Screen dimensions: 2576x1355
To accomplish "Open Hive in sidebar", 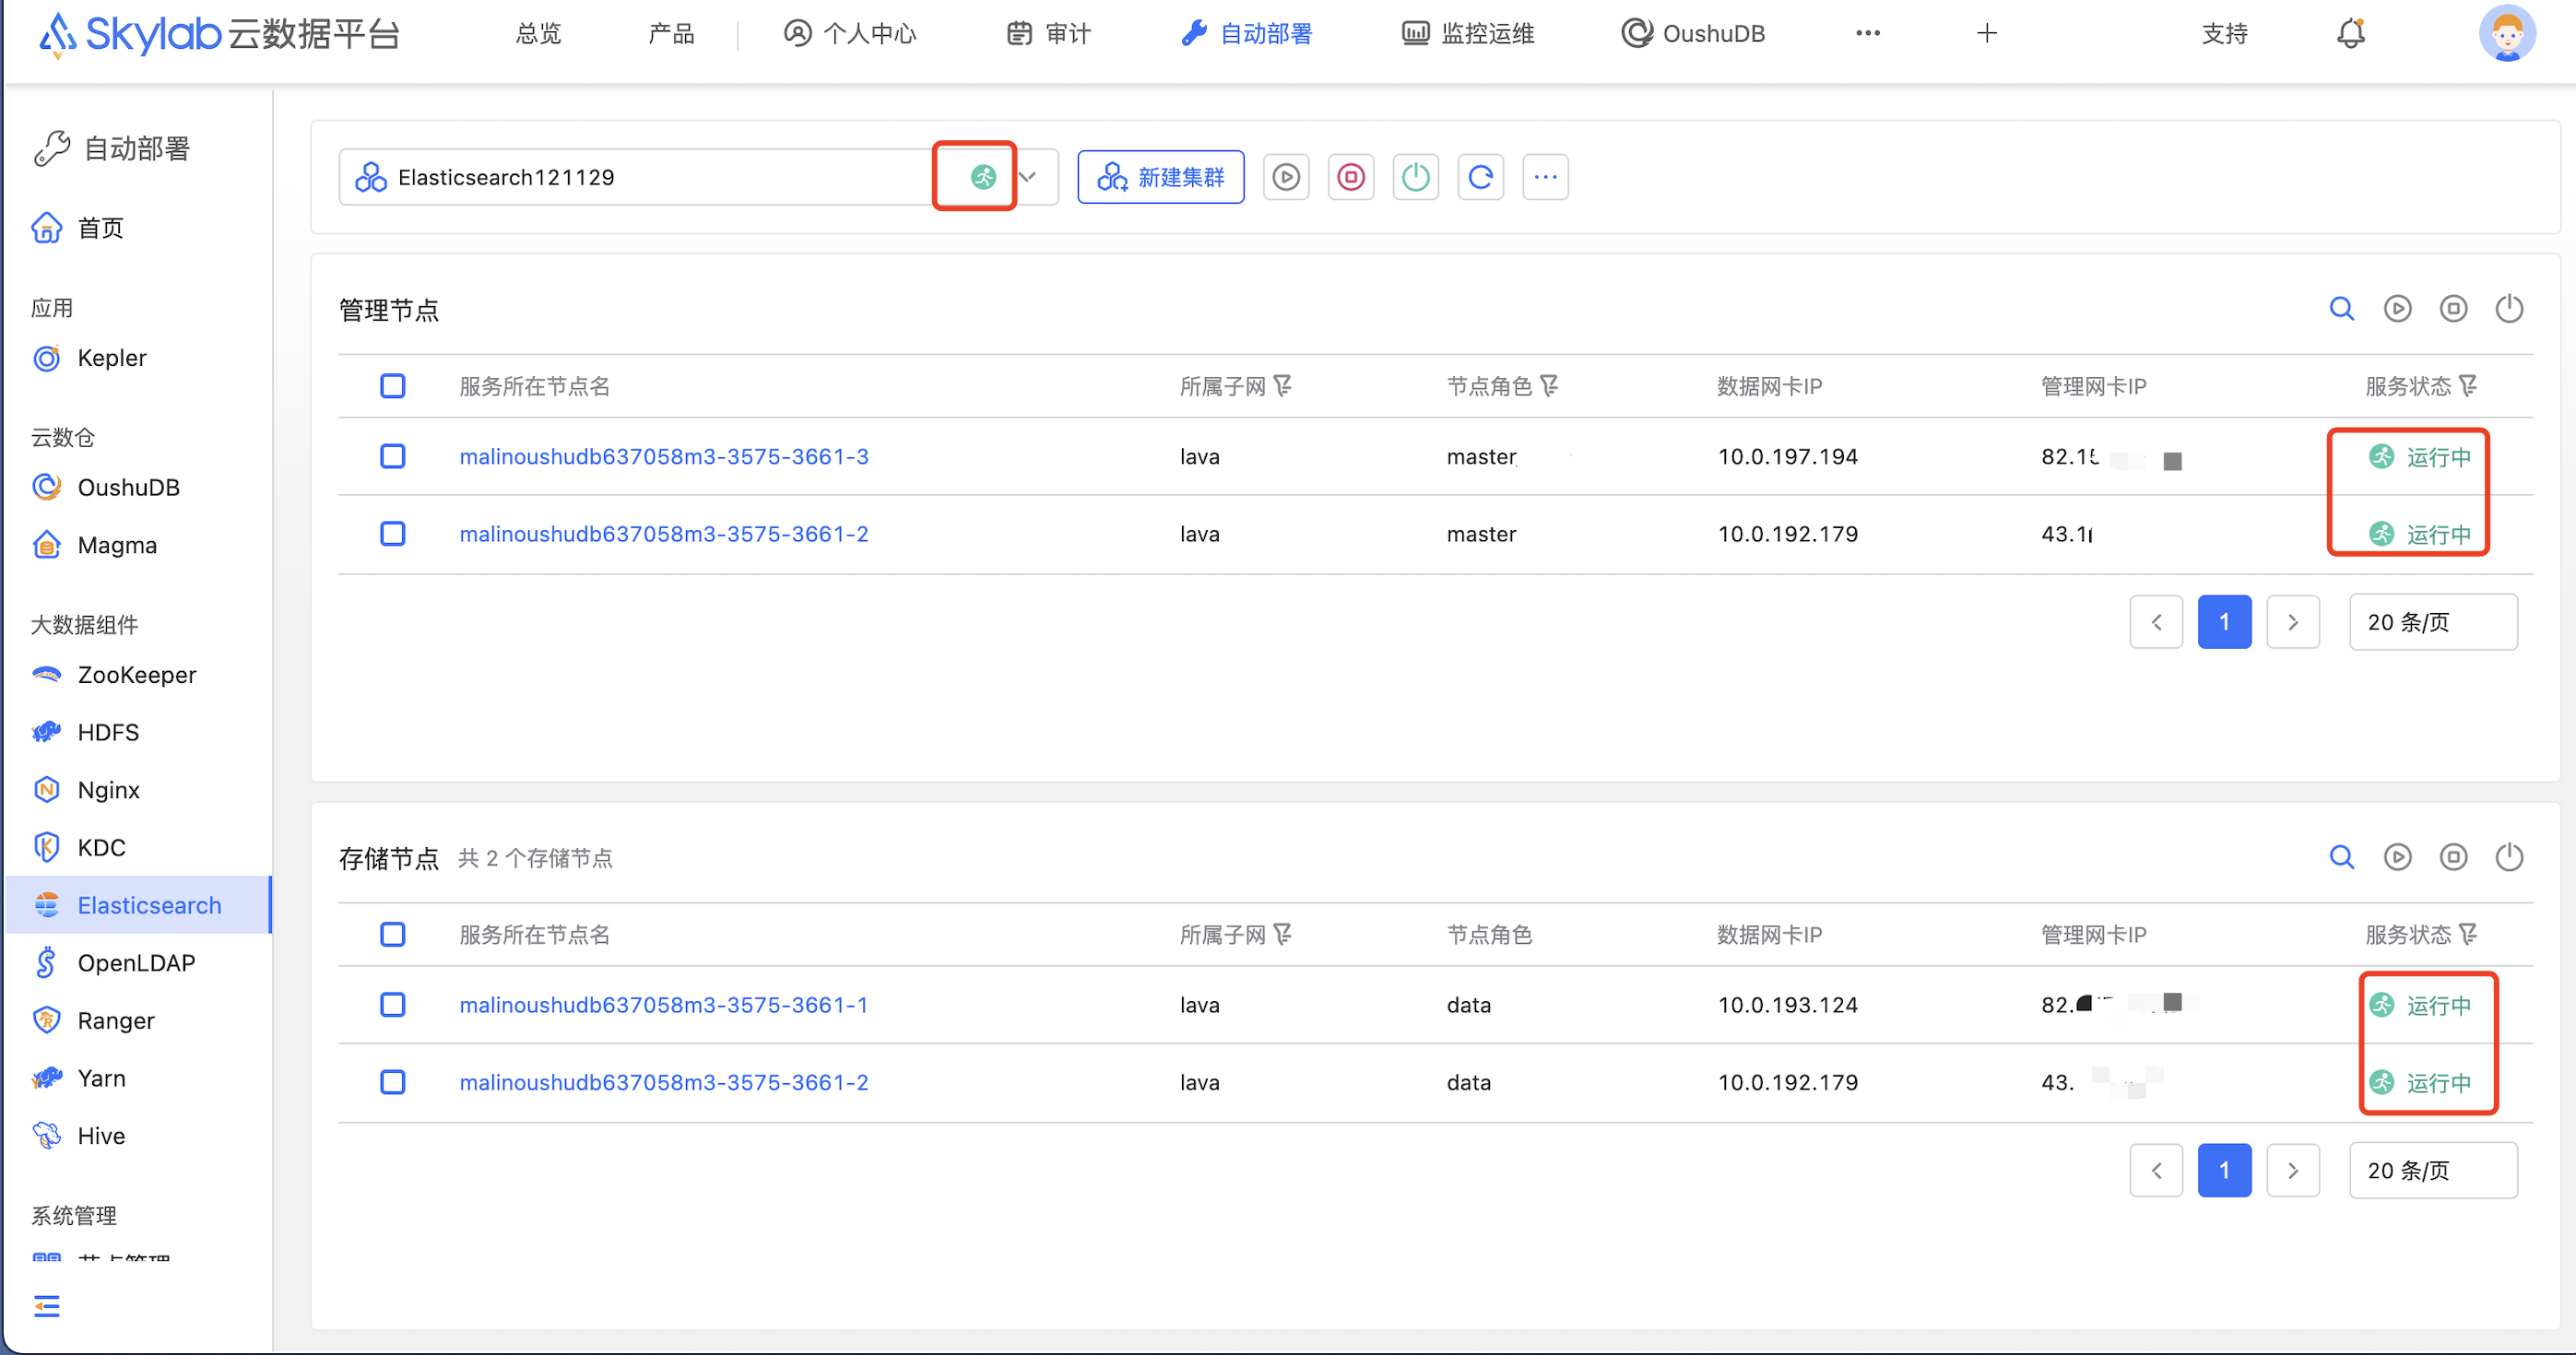I will (78, 1136).
